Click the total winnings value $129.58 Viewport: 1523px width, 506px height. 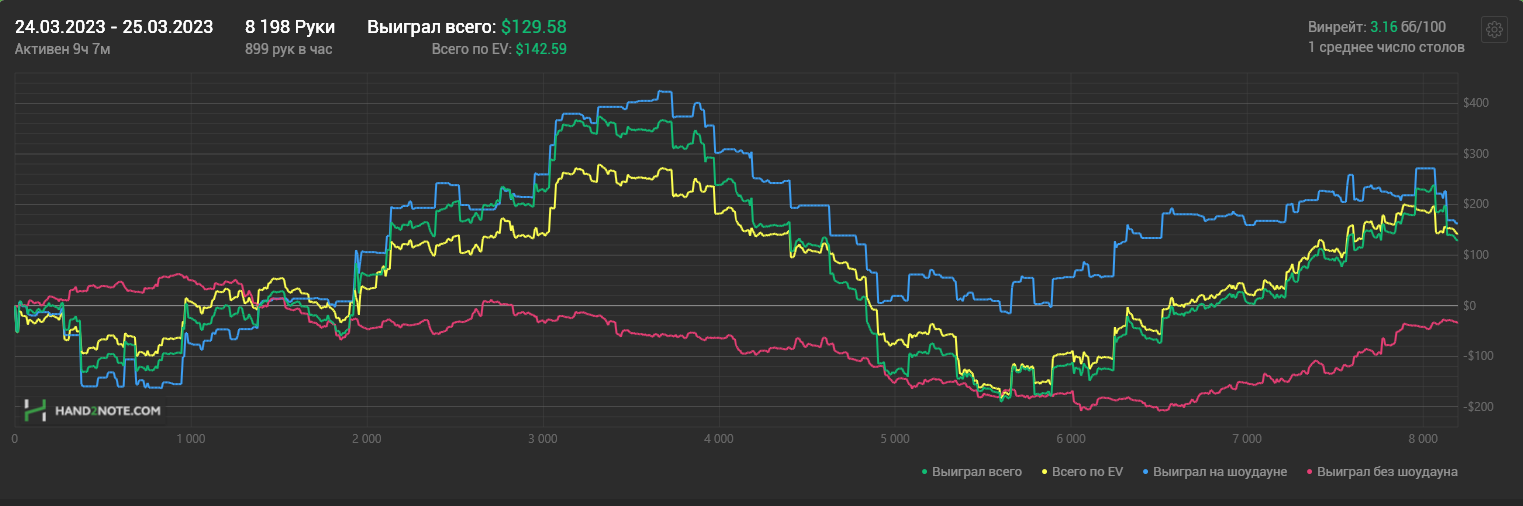point(536,27)
